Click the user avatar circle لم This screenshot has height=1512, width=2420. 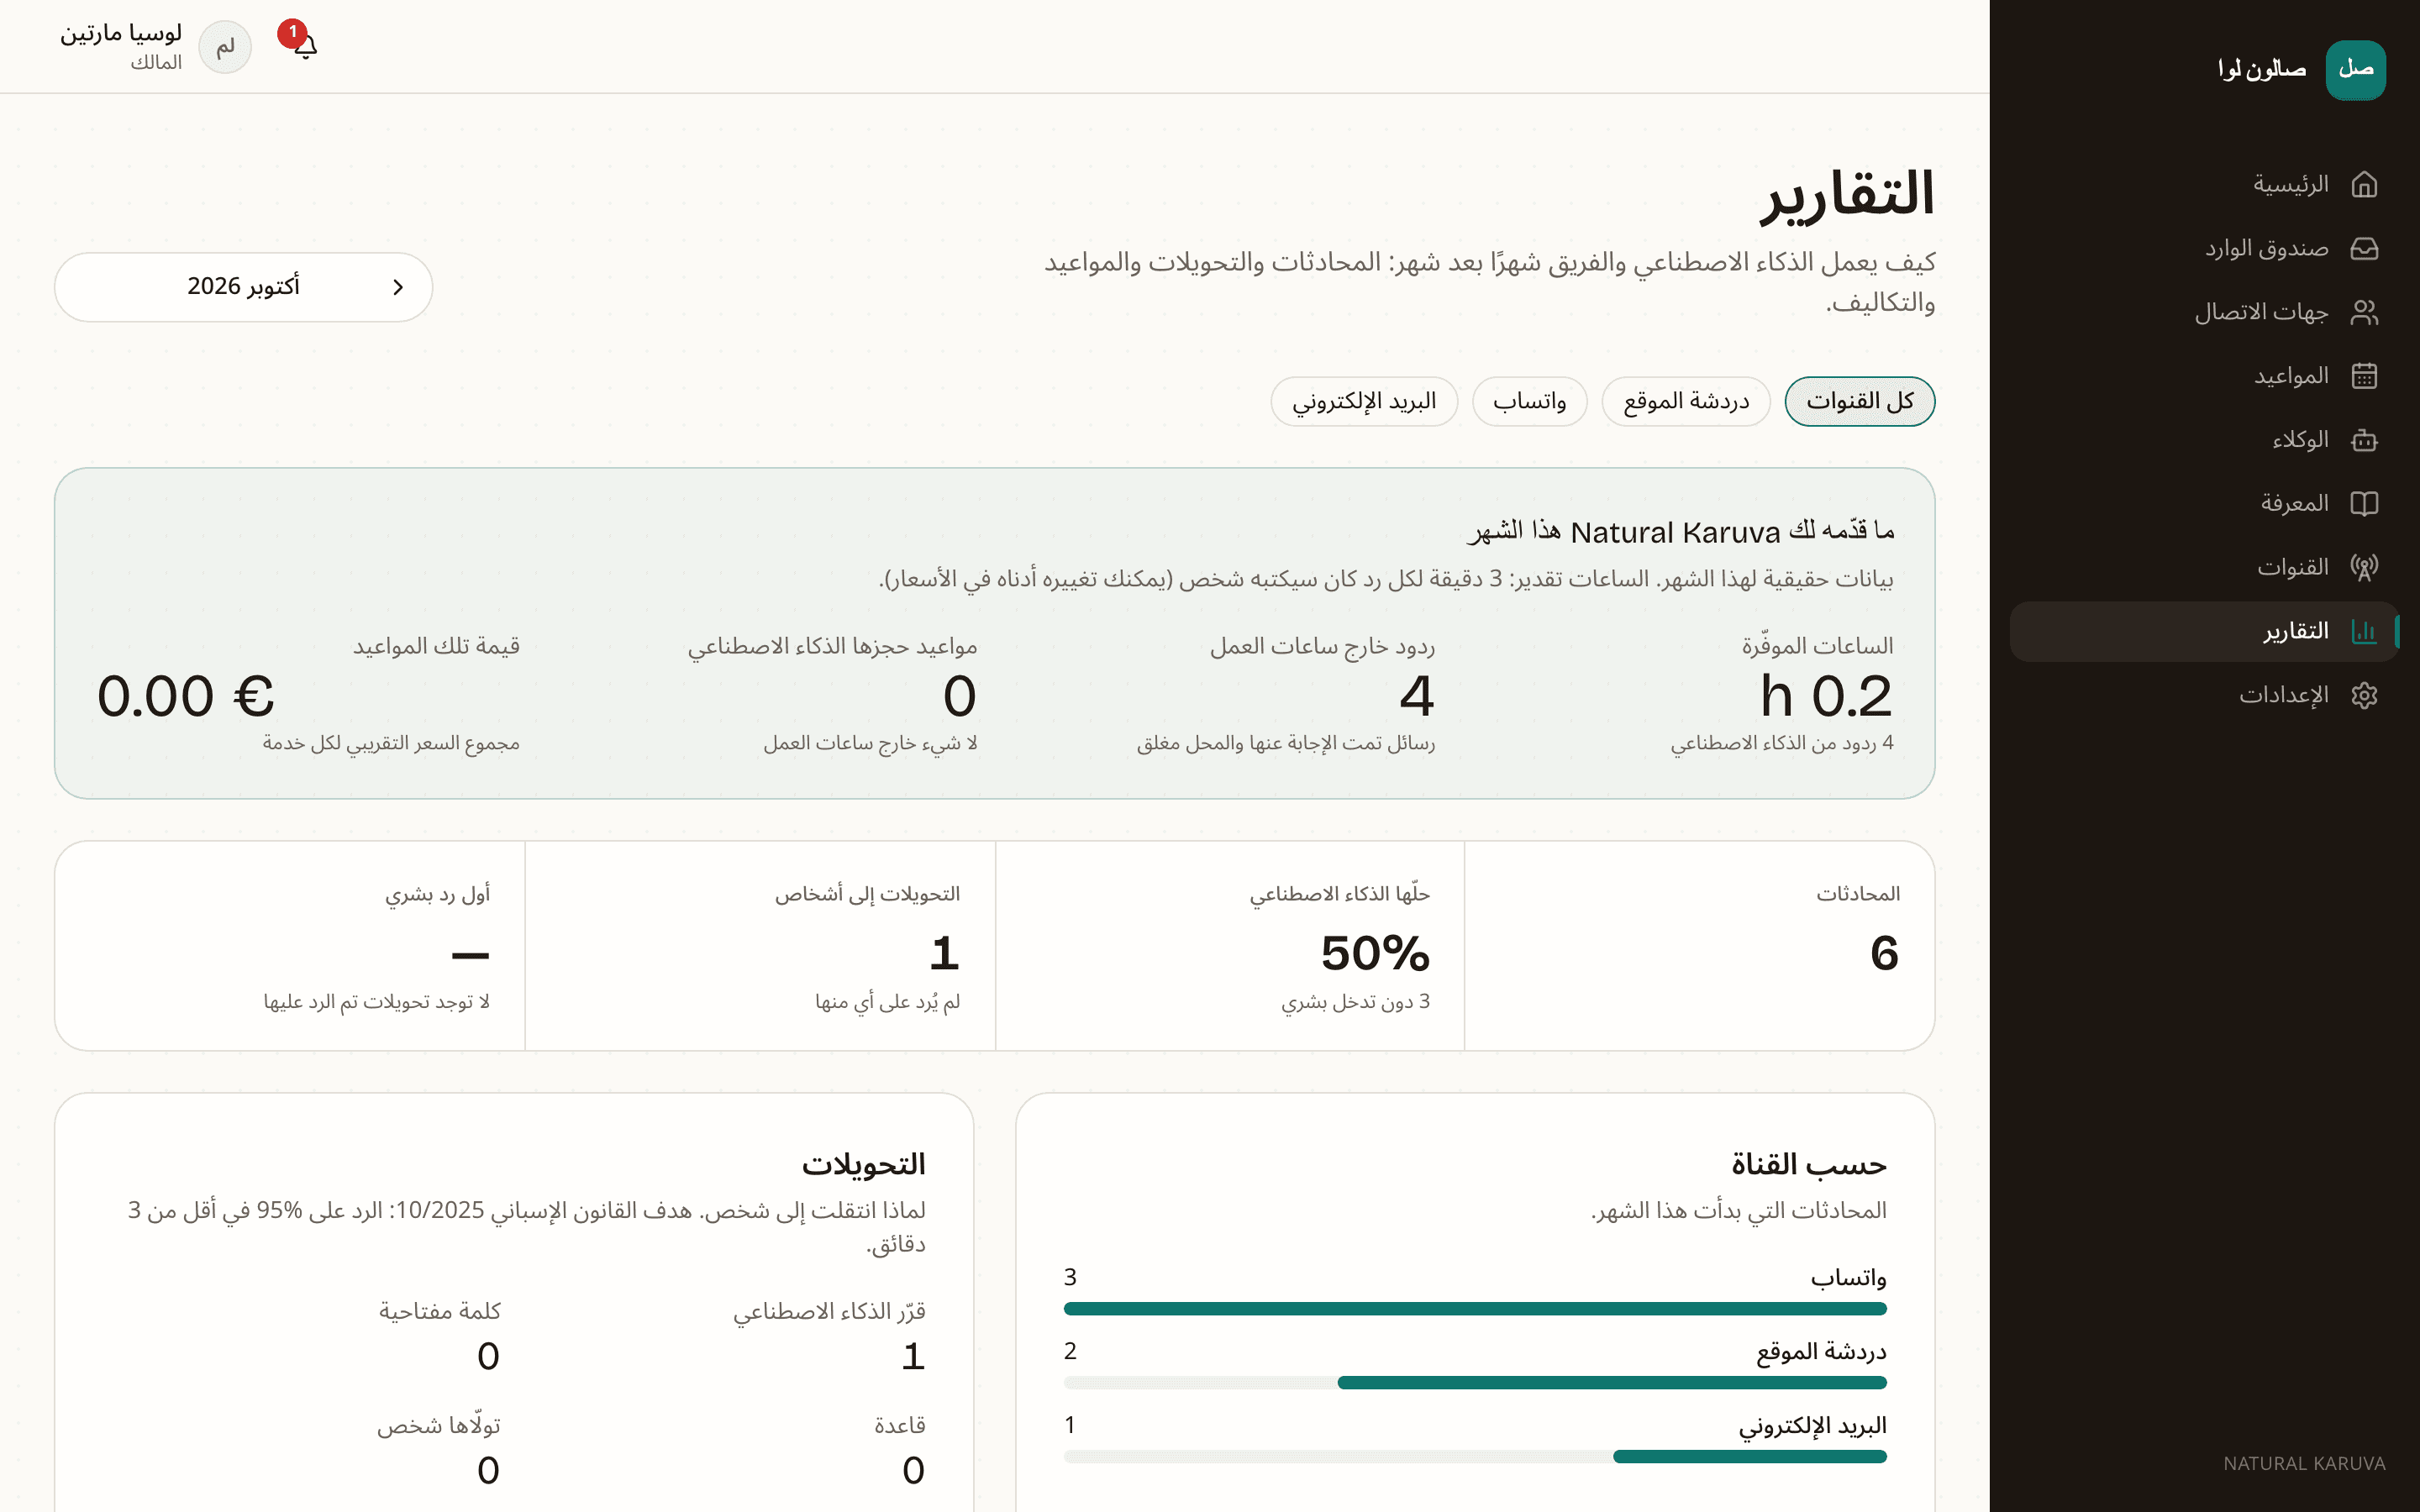225,47
